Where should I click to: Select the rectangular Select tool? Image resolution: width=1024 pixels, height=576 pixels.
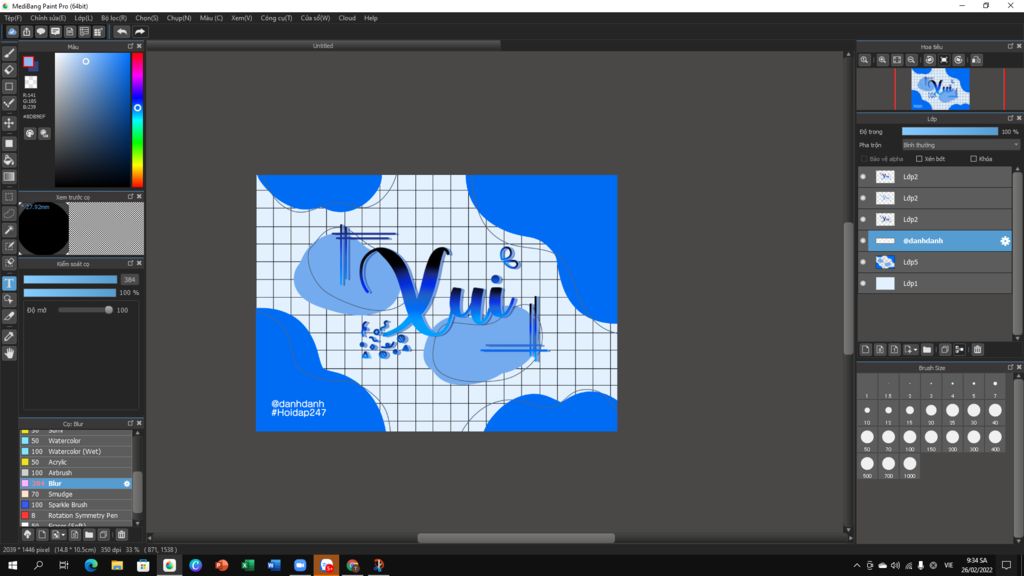pyautogui.click(x=9, y=197)
